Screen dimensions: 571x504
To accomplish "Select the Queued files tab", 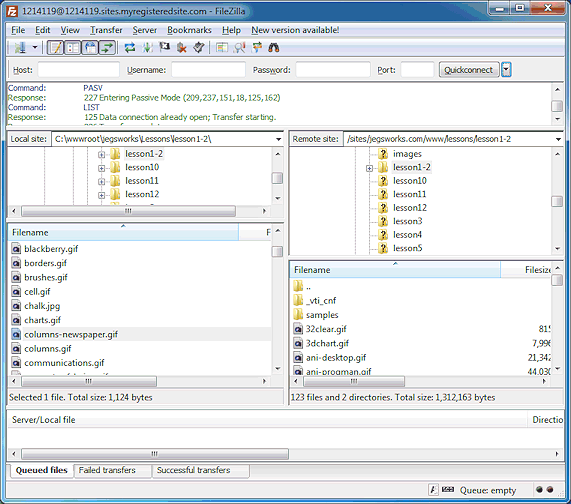I will (x=42, y=470).
